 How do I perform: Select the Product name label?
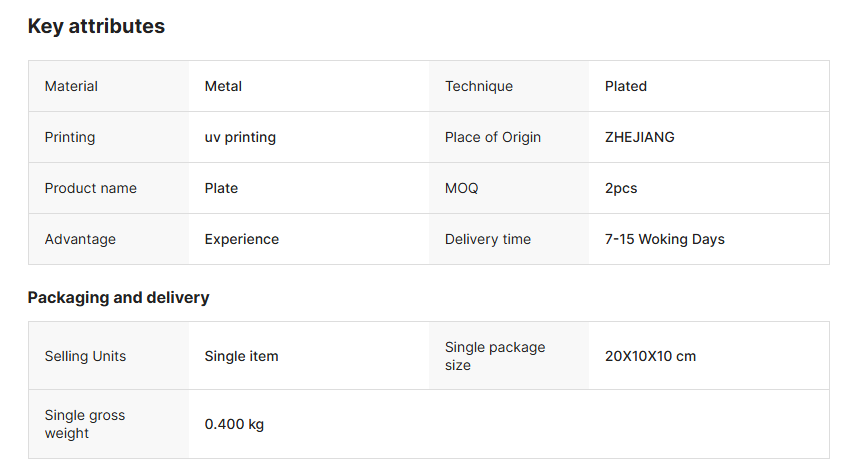point(91,189)
